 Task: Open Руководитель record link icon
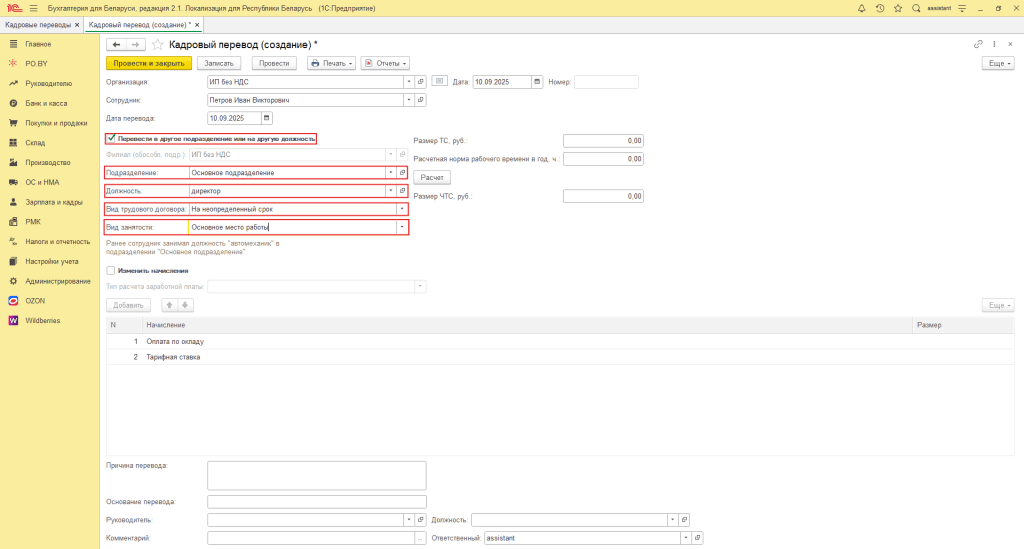click(421, 520)
